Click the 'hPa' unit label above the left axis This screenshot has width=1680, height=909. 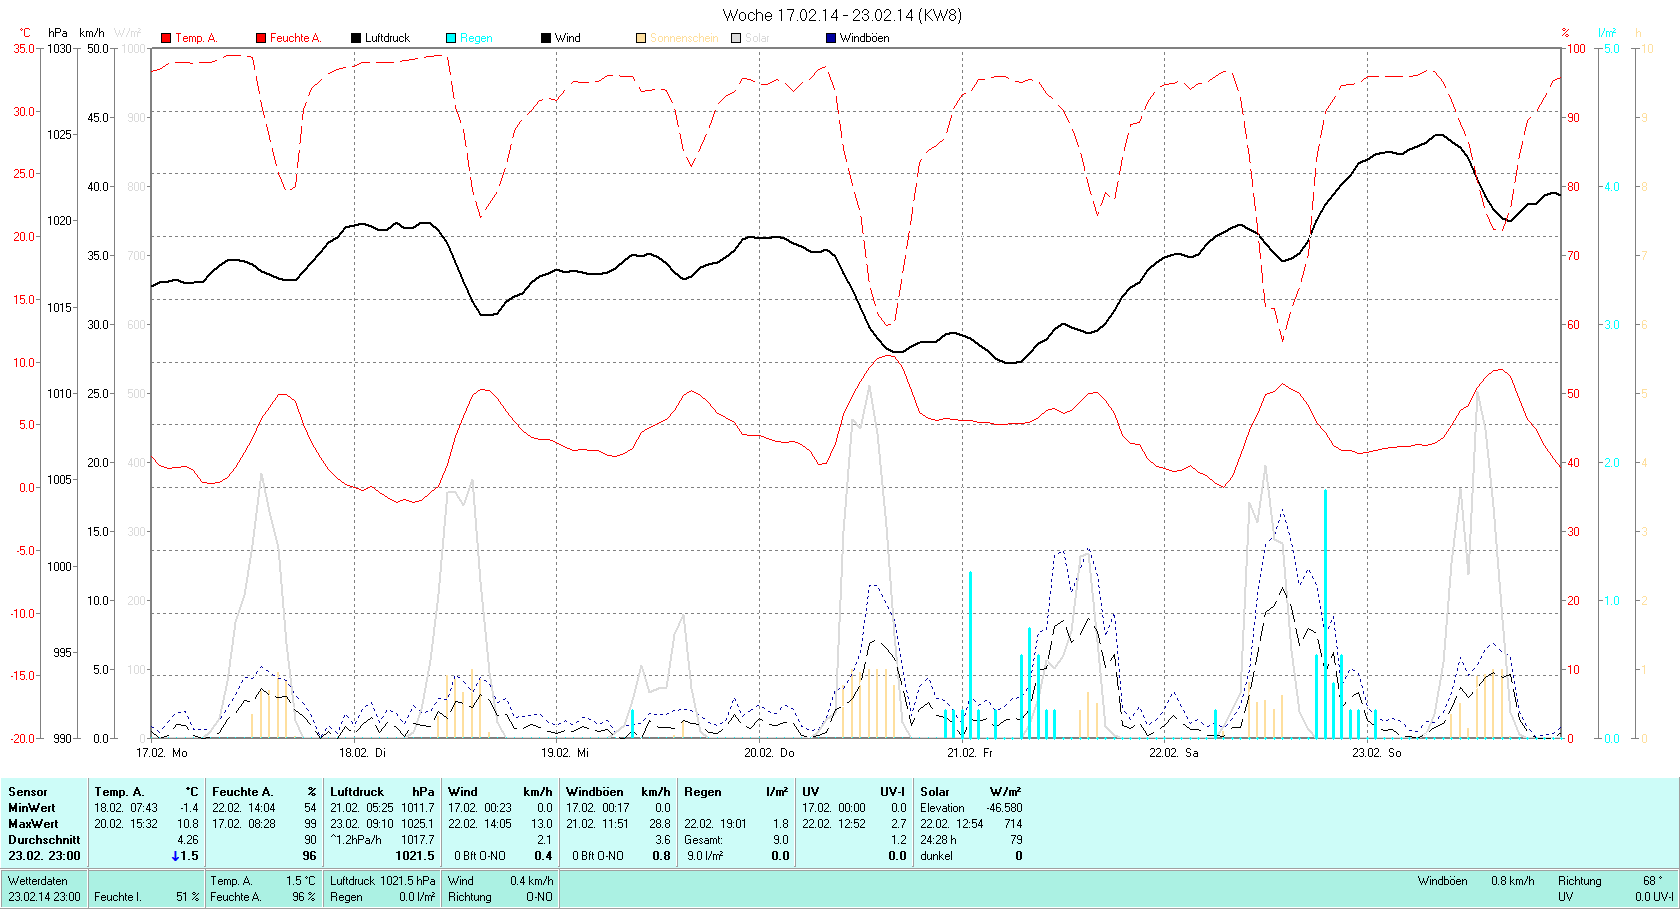(x=58, y=33)
